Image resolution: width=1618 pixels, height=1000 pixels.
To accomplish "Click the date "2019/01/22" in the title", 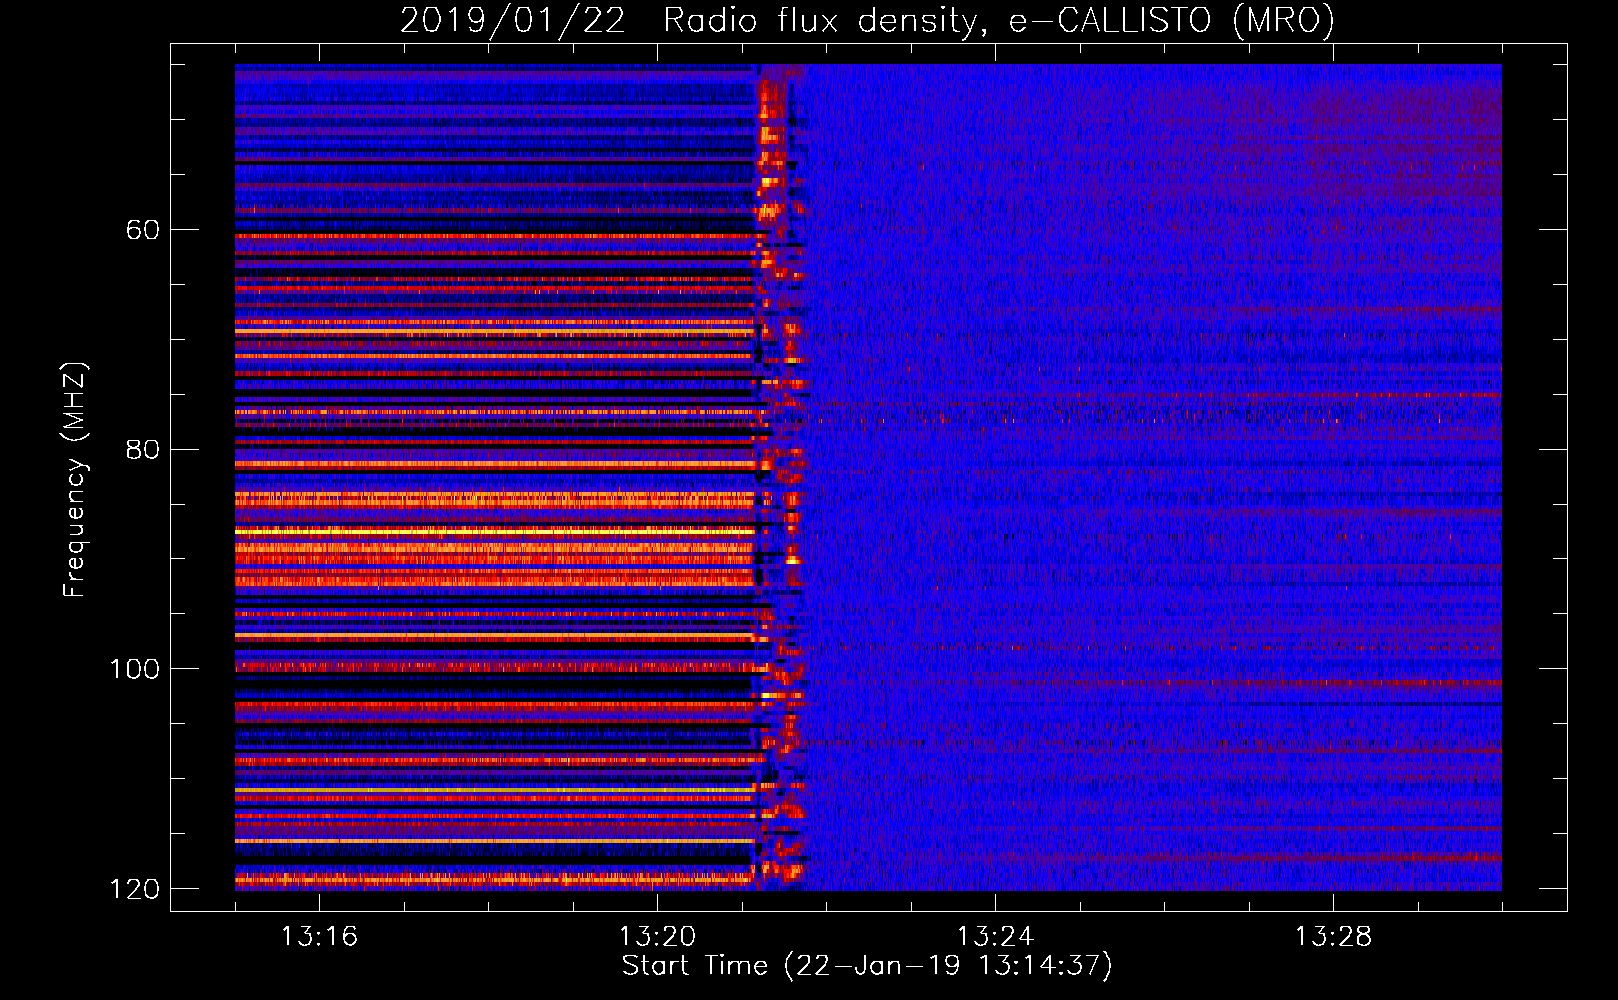I will (x=513, y=20).
